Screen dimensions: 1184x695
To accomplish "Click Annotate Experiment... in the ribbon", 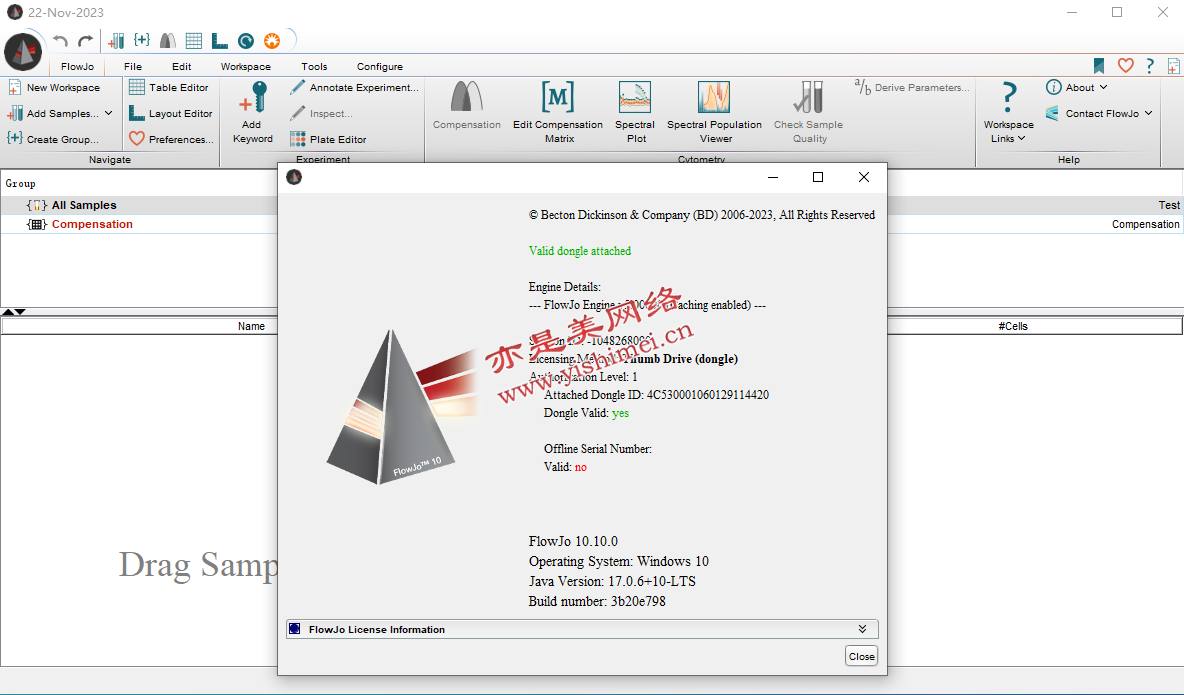I will (354, 88).
